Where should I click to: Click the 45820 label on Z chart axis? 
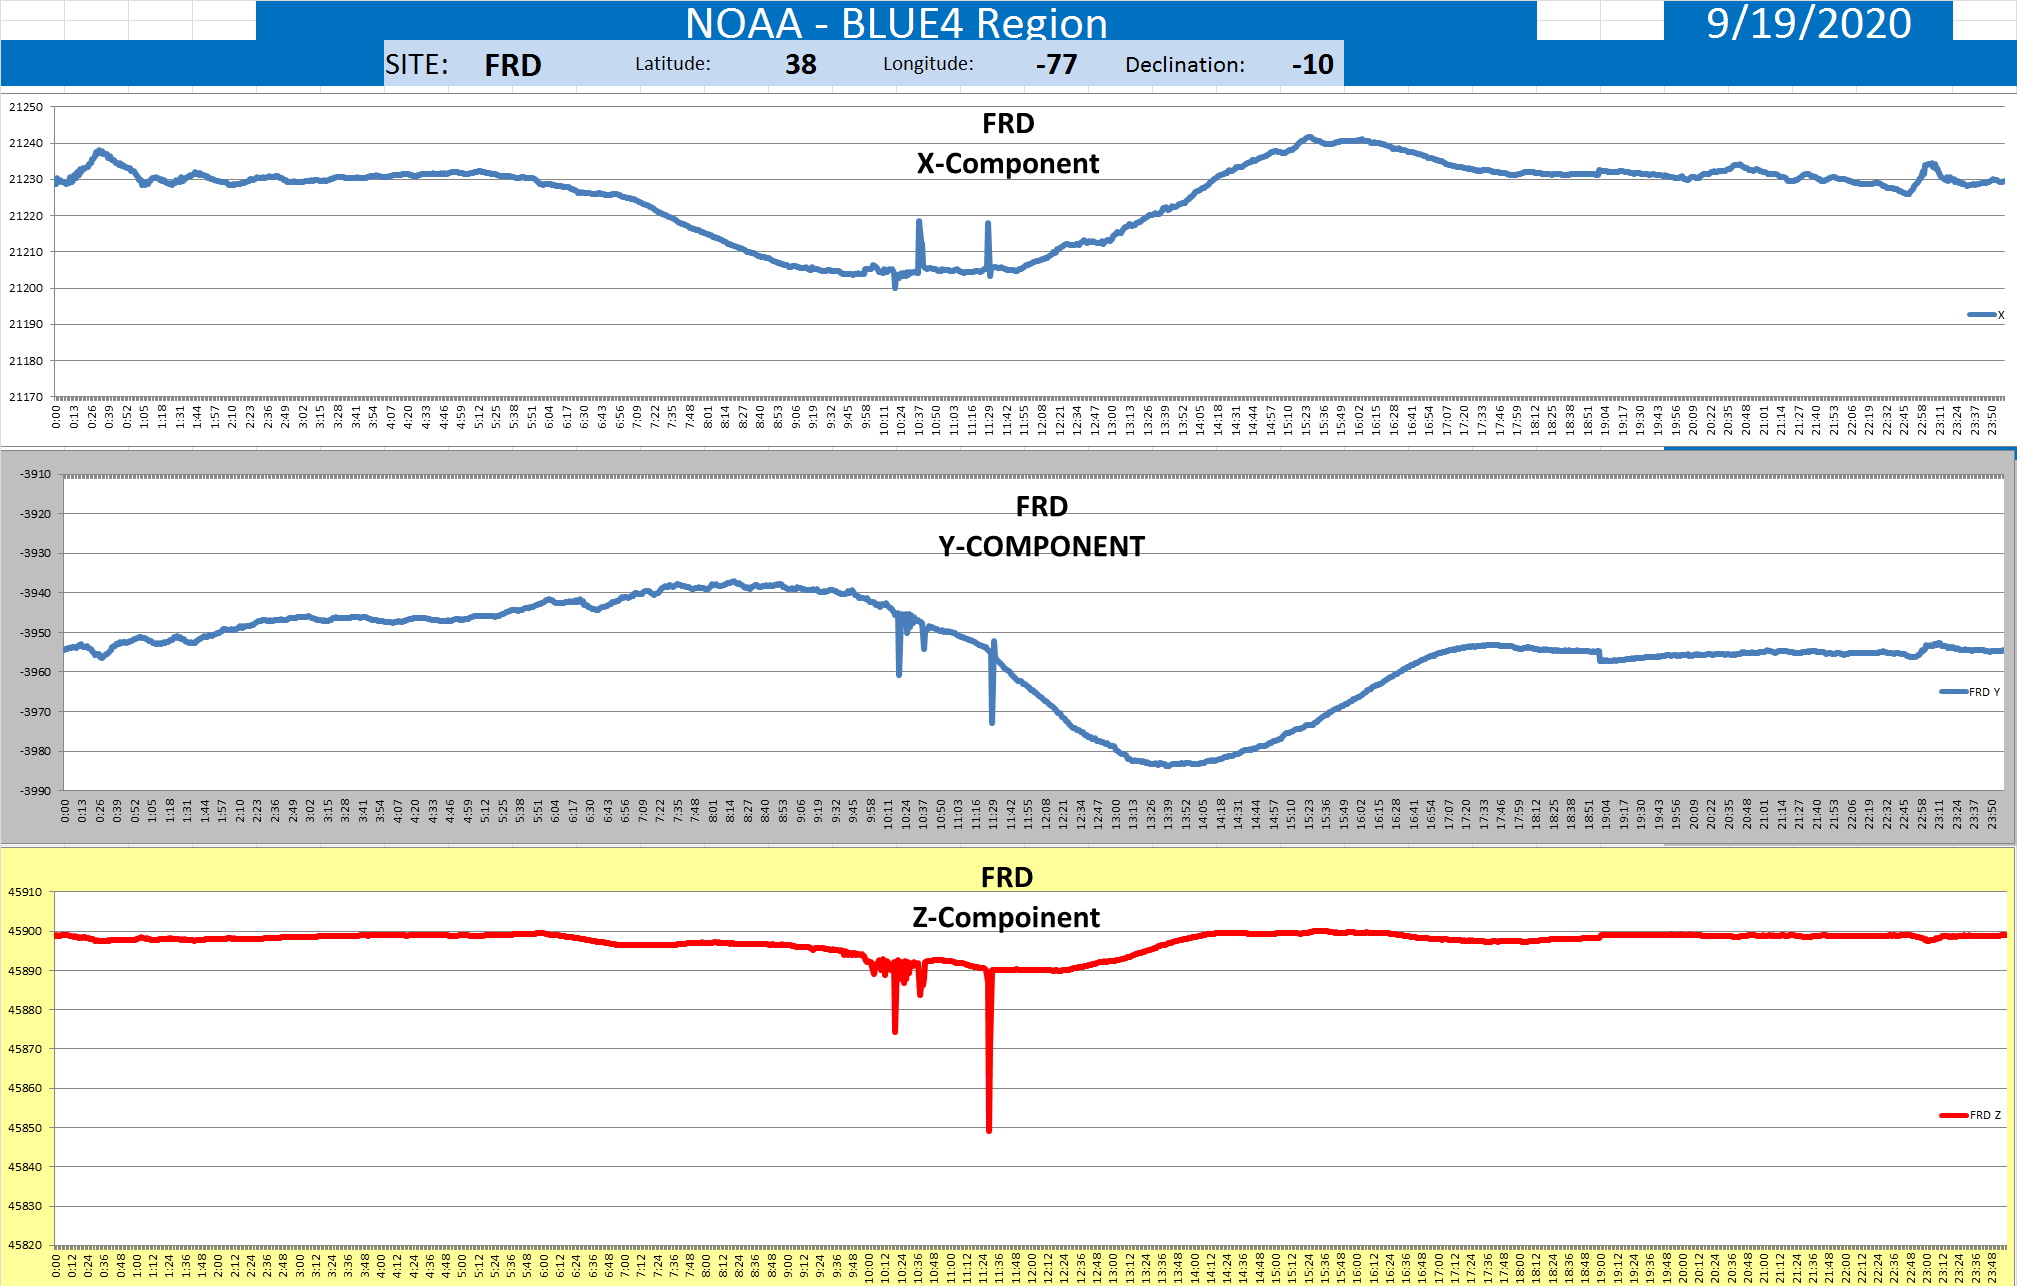pyautogui.click(x=26, y=1245)
